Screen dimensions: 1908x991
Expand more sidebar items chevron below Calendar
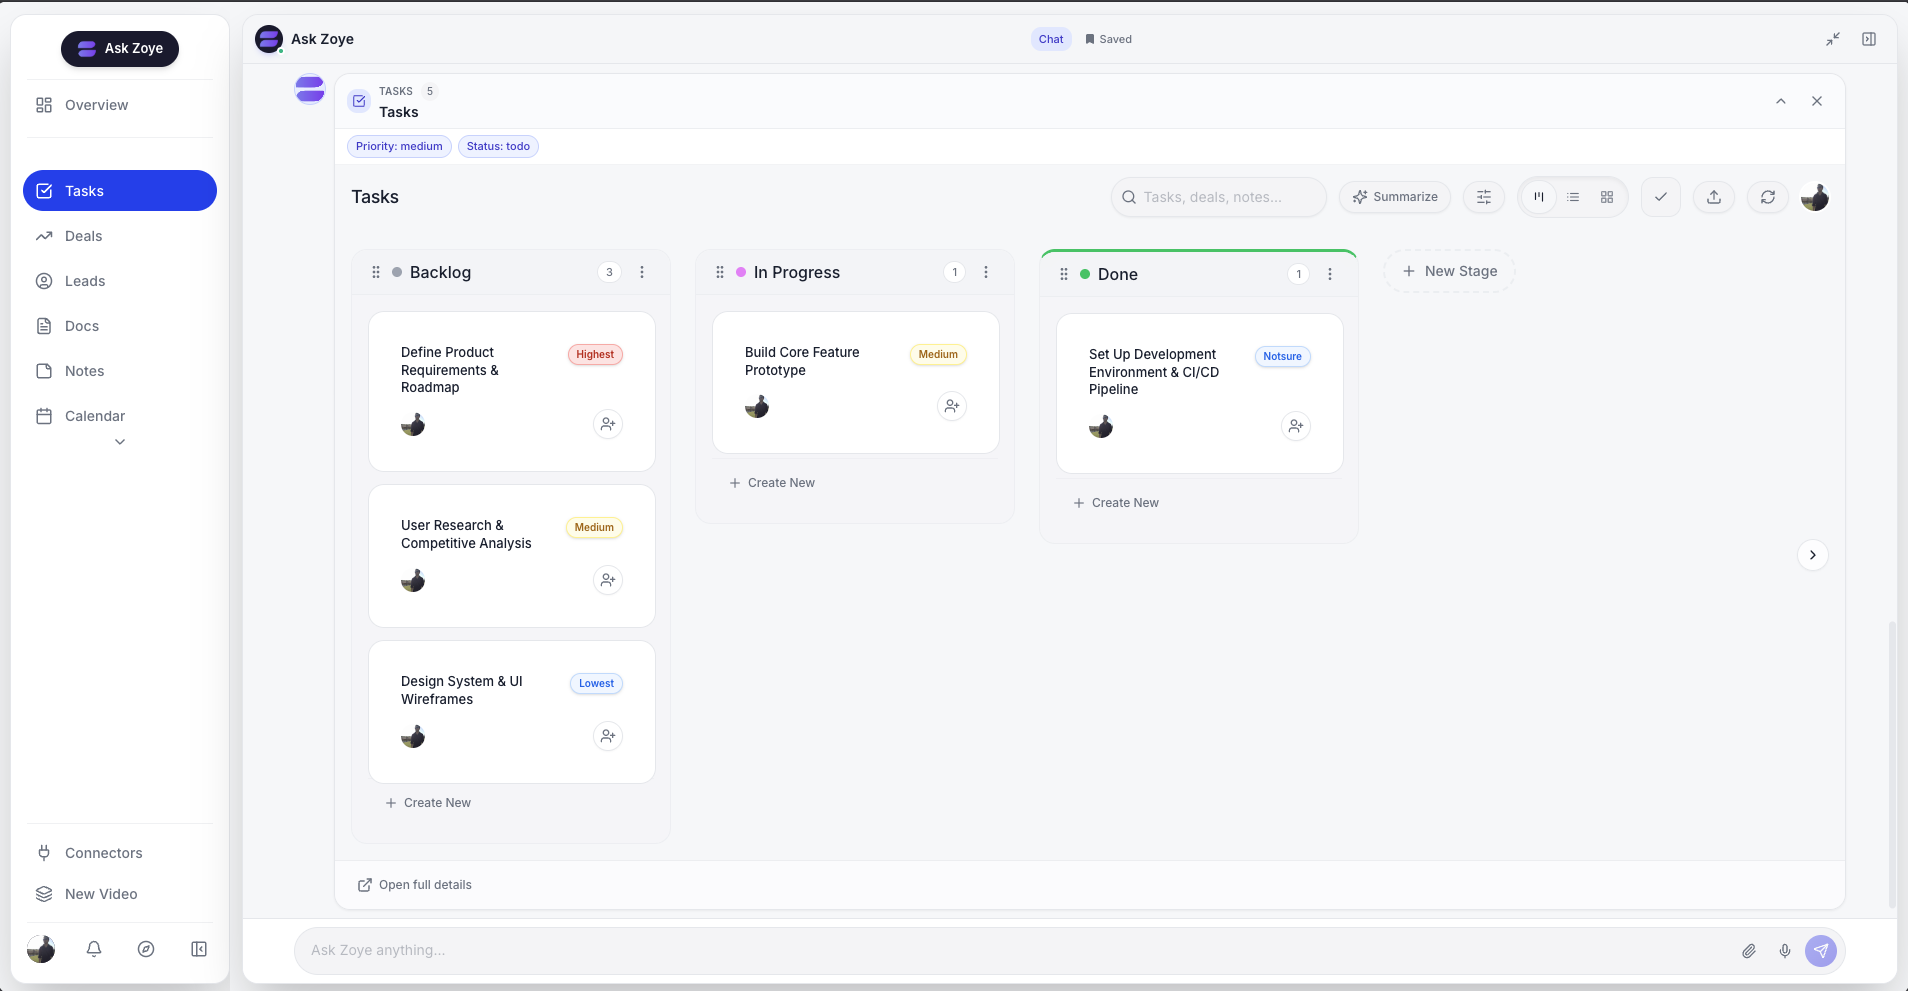120,442
